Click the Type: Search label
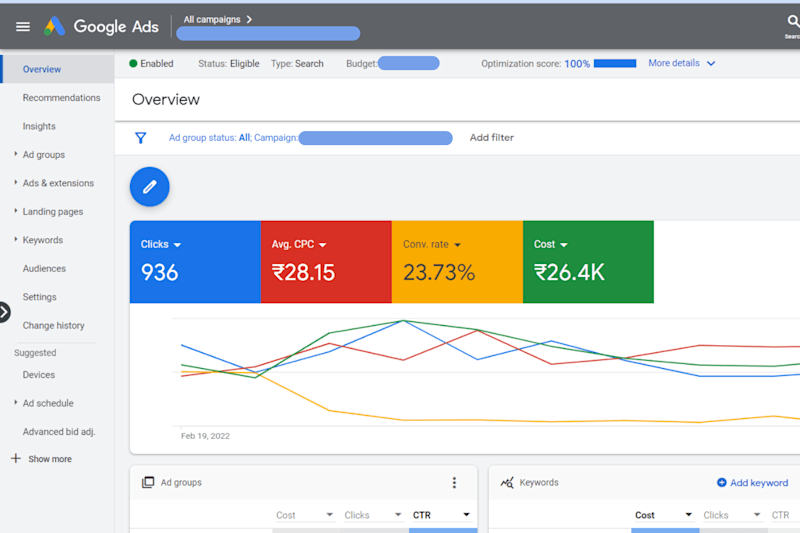Screen dimensions: 800x533 pos(297,64)
